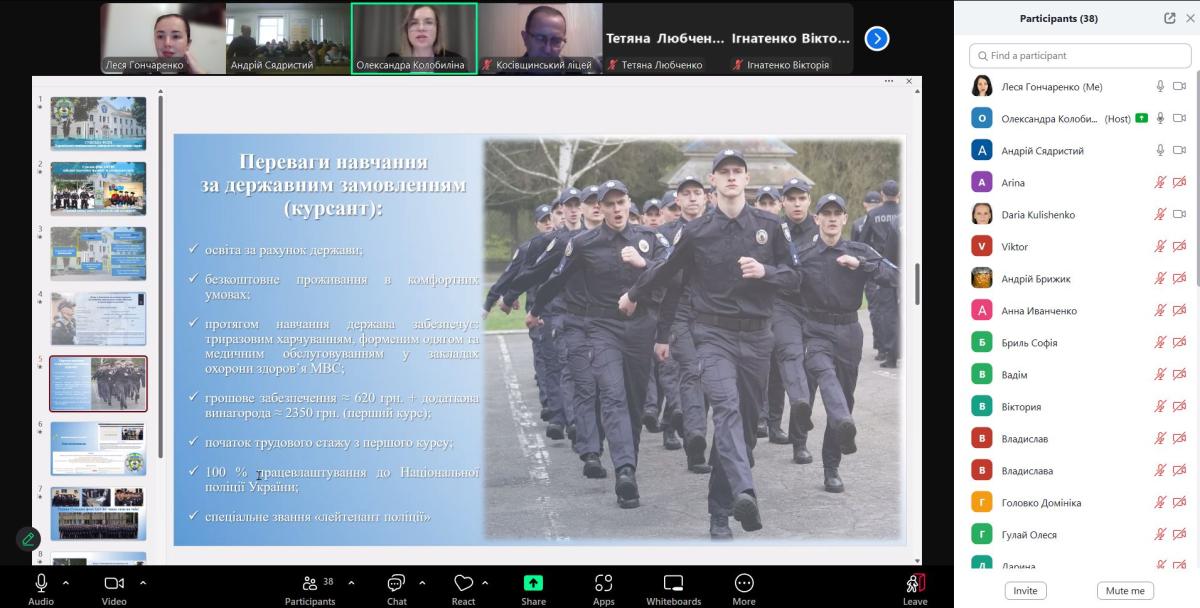
Task: Toggle the Audio microphone mute
Action: click(41, 584)
